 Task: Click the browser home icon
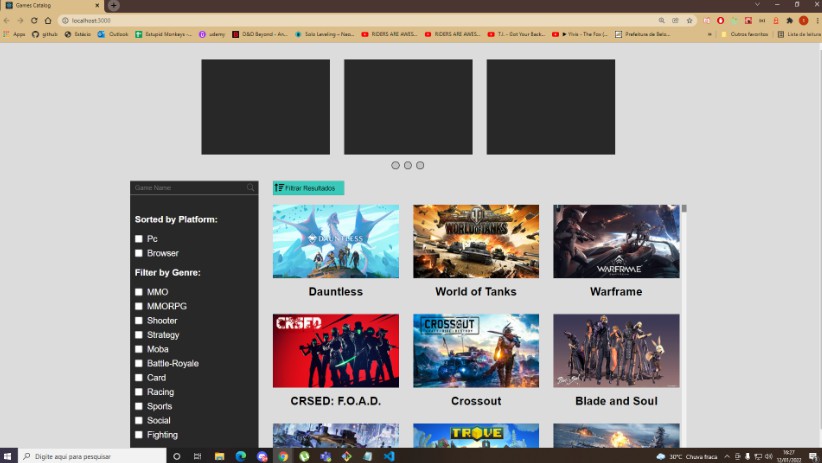[47, 20]
